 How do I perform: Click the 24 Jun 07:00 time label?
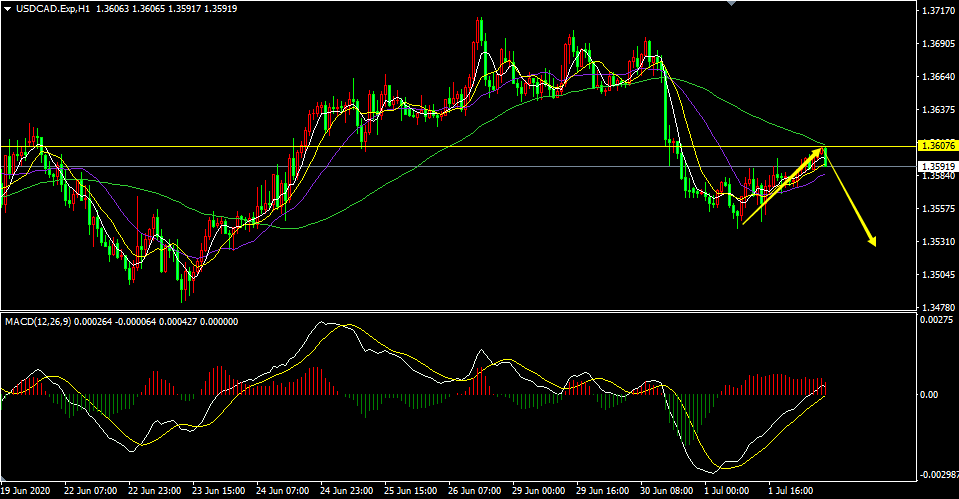coord(283,490)
